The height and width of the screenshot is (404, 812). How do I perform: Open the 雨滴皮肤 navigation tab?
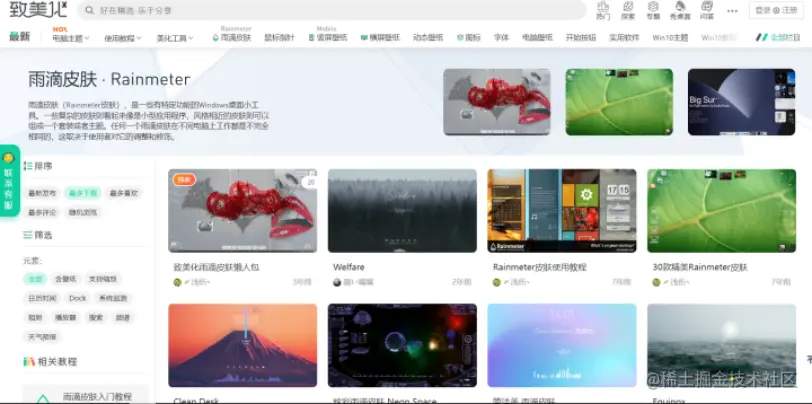pos(232,37)
